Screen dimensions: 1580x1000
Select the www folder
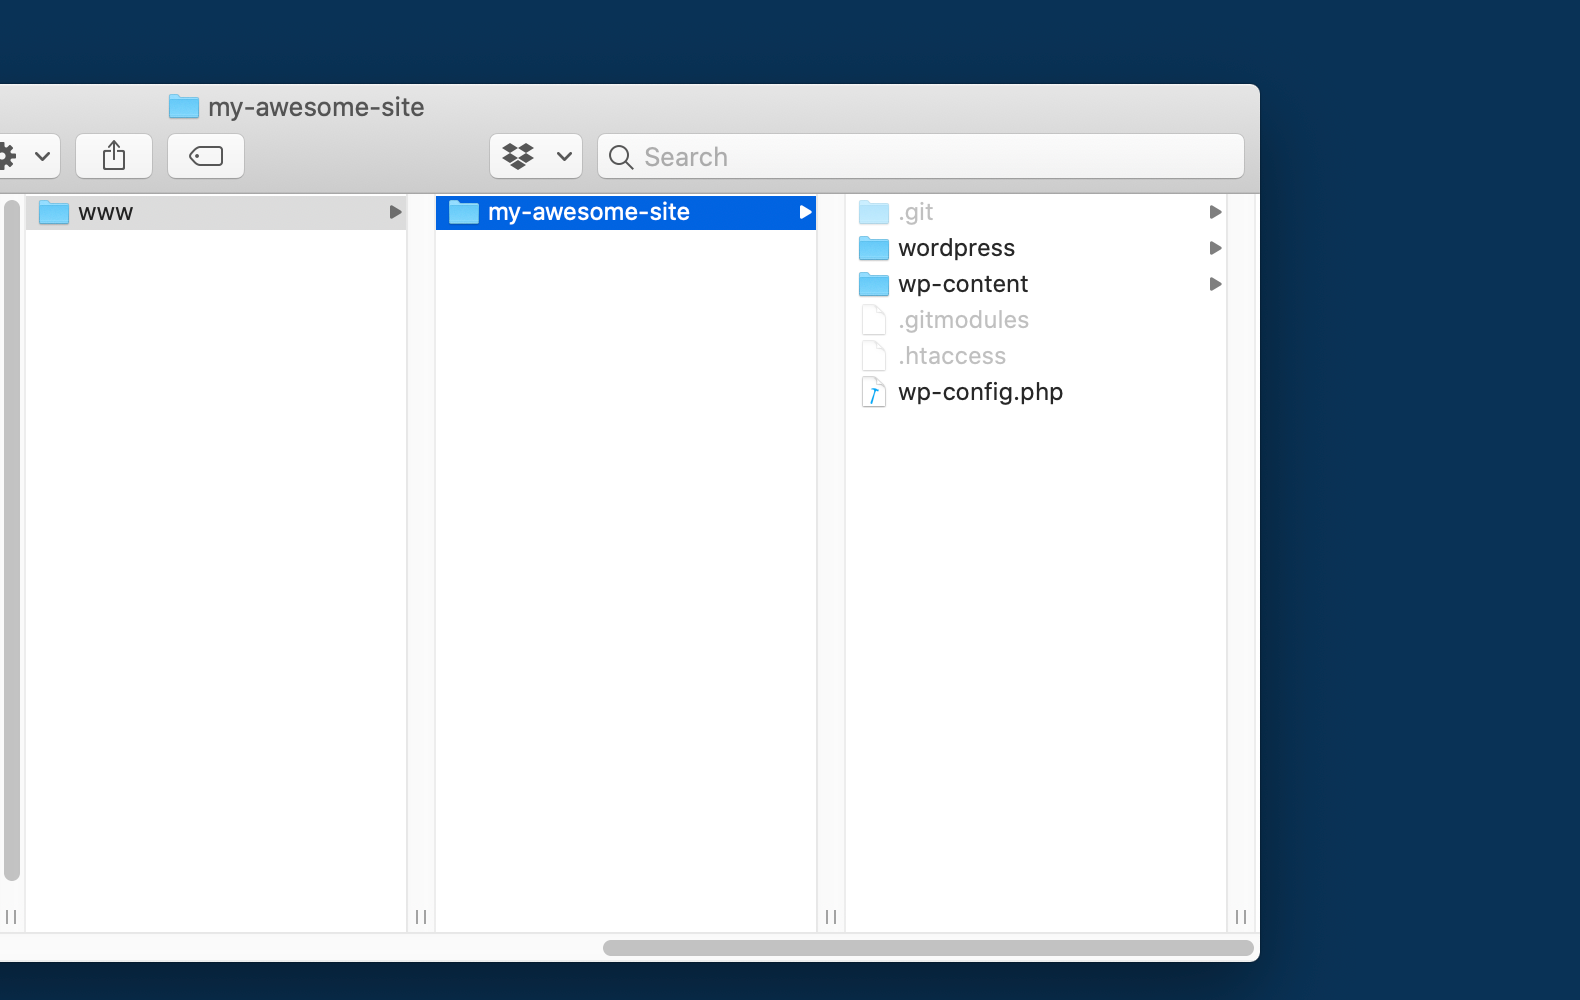click(106, 212)
